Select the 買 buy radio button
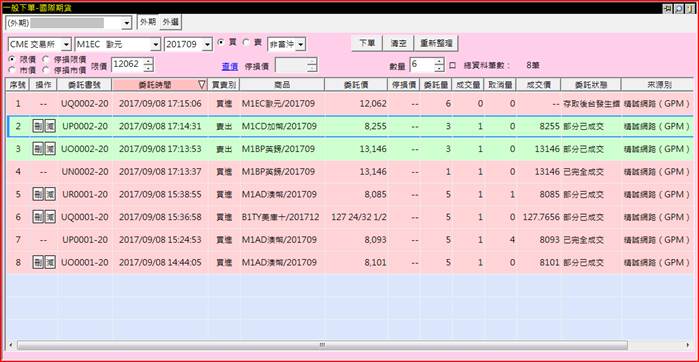 [221, 42]
